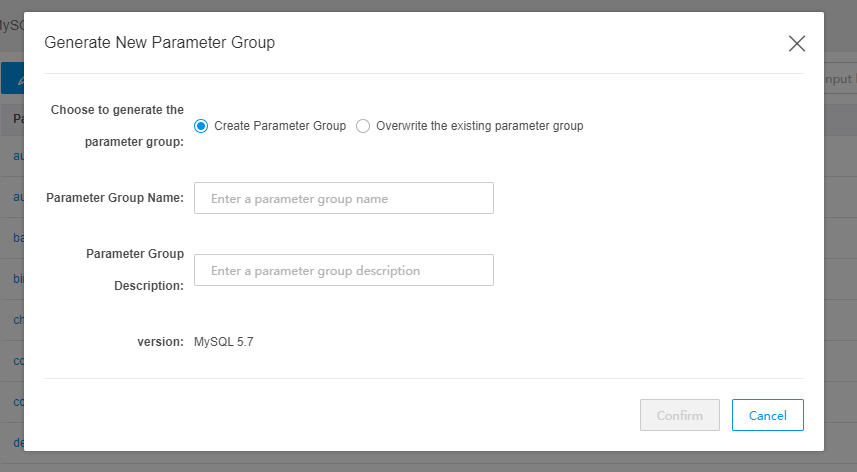The height and width of the screenshot is (472, 857).
Task: Choose Overwrite the existing parameter group
Action: (x=363, y=126)
